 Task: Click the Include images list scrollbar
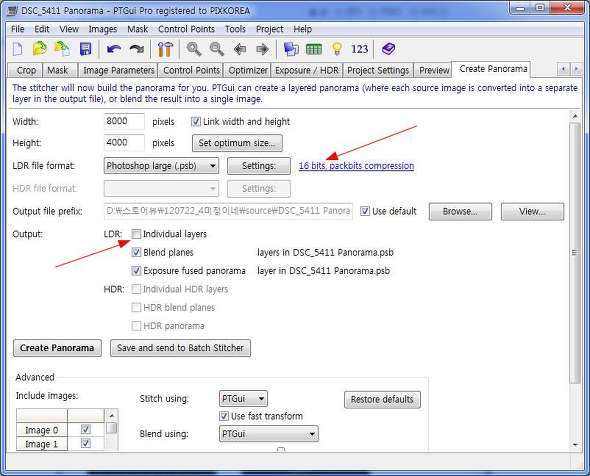click(112, 428)
